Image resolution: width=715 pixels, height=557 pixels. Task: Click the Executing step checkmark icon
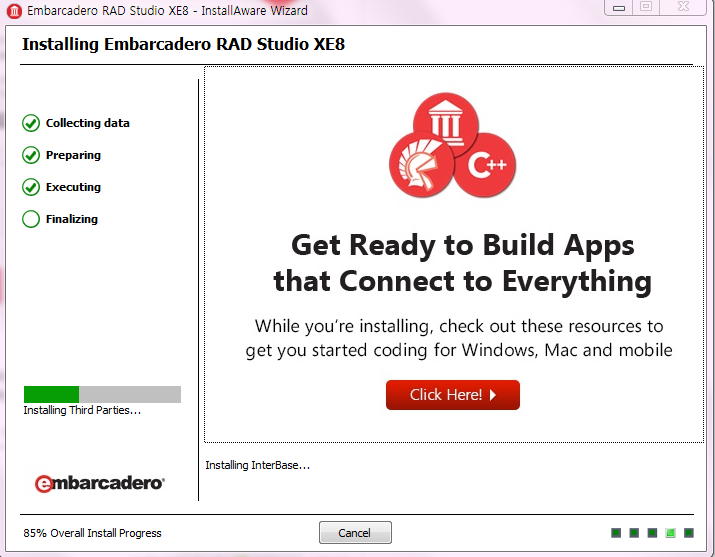click(x=31, y=187)
